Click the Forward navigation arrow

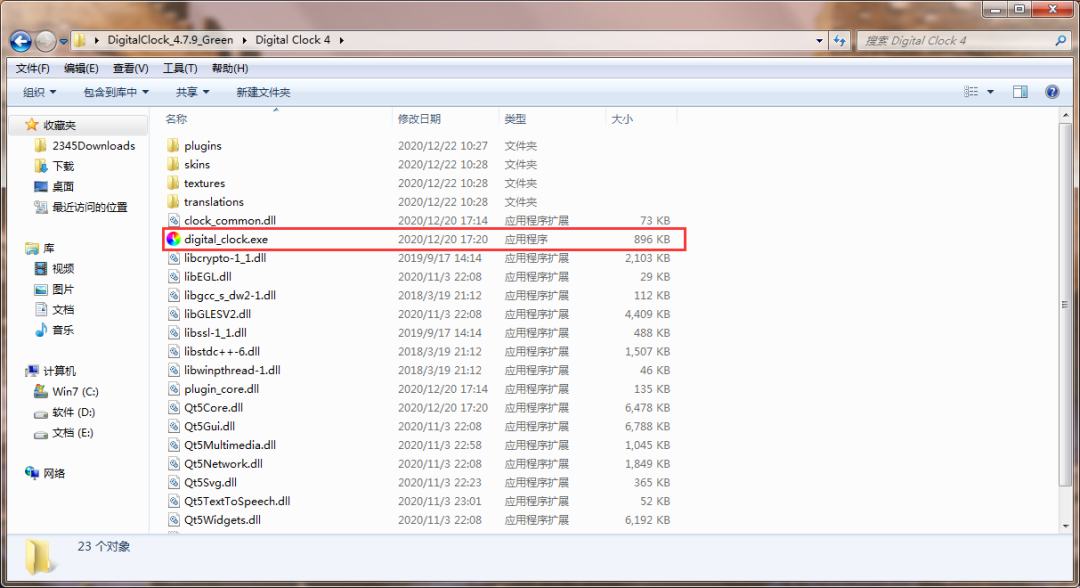pos(45,41)
